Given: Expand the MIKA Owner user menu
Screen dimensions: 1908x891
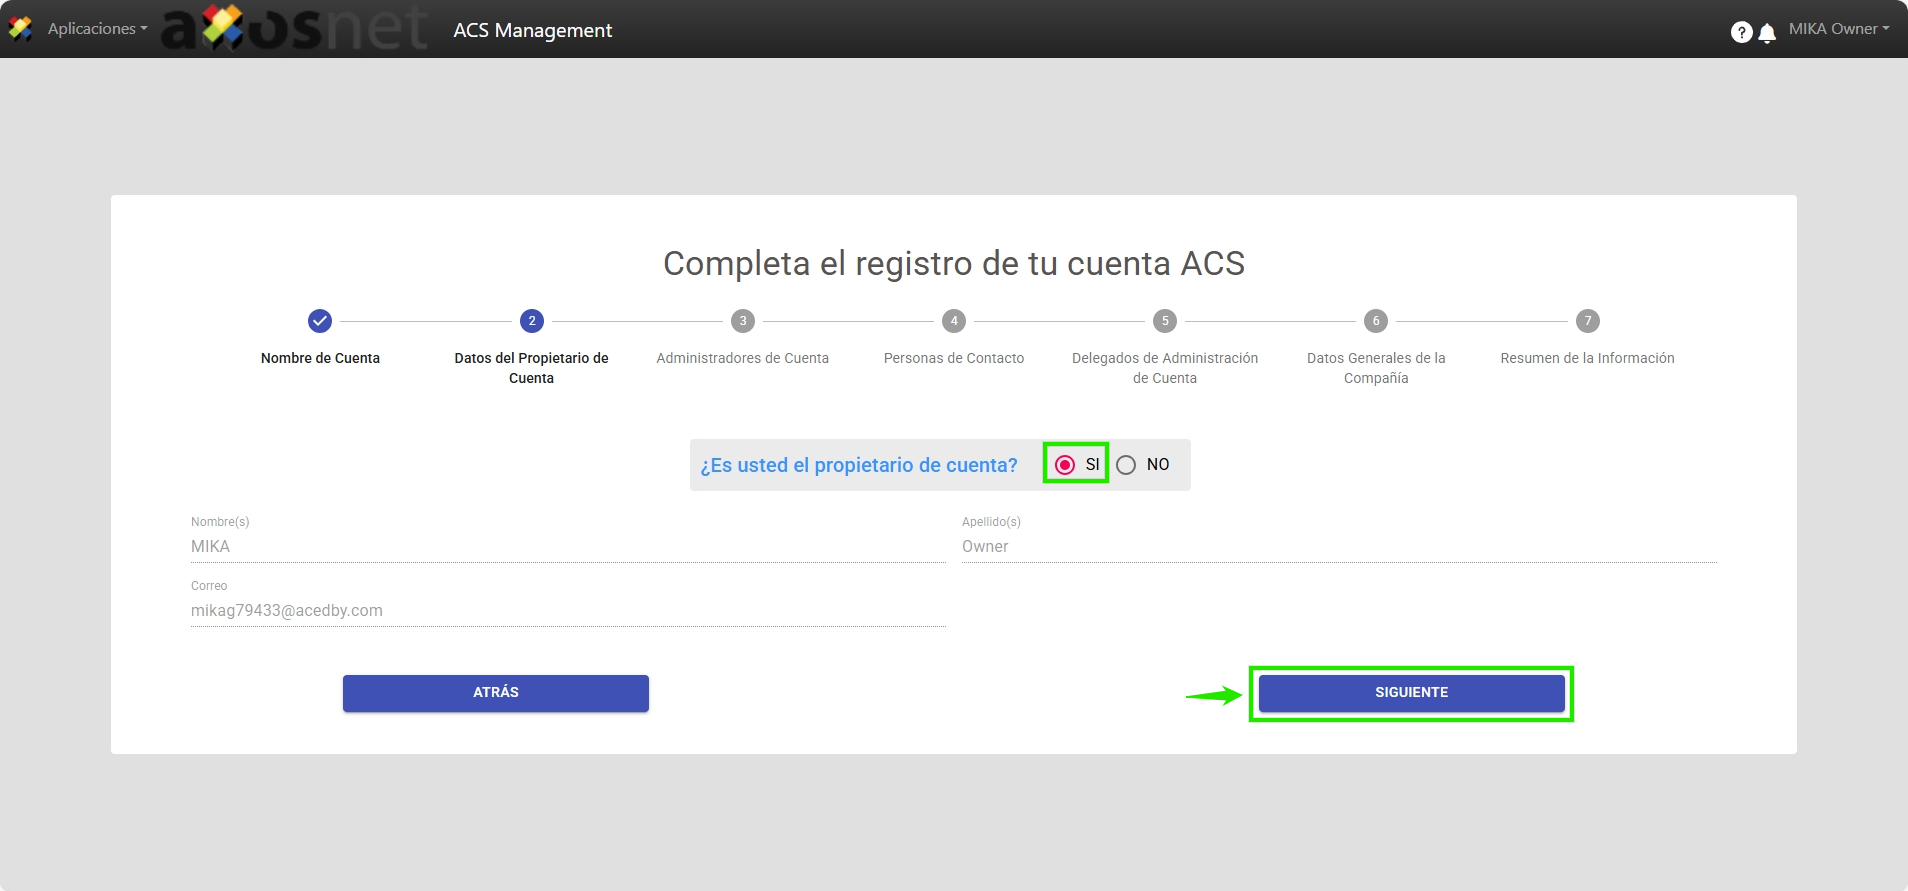Looking at the screenshot, I should [1839, 28].
